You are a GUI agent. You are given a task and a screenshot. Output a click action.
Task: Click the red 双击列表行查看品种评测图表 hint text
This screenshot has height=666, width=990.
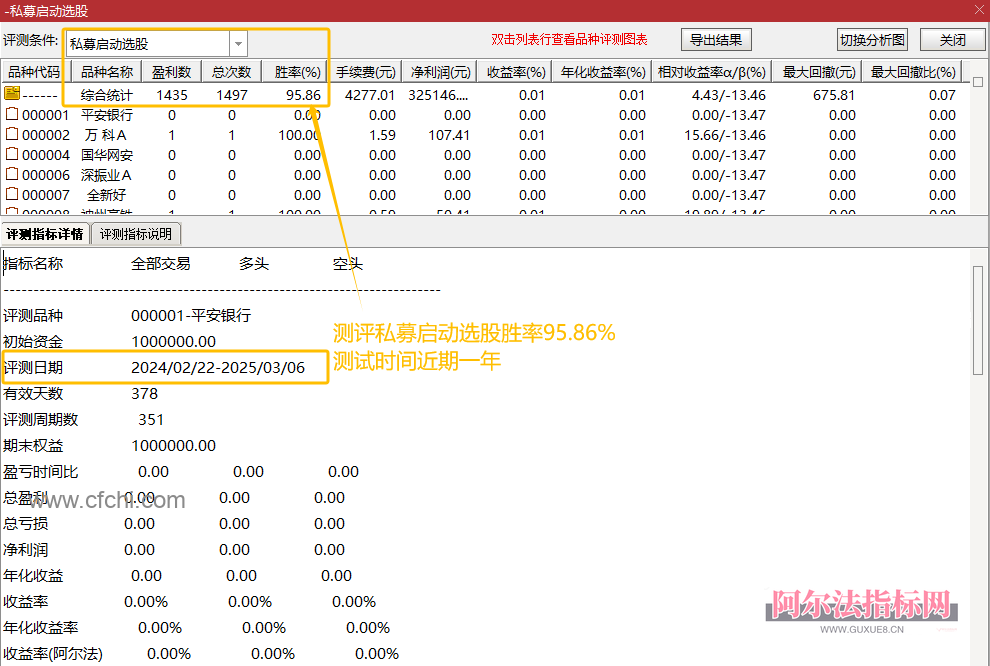(570, 39)
